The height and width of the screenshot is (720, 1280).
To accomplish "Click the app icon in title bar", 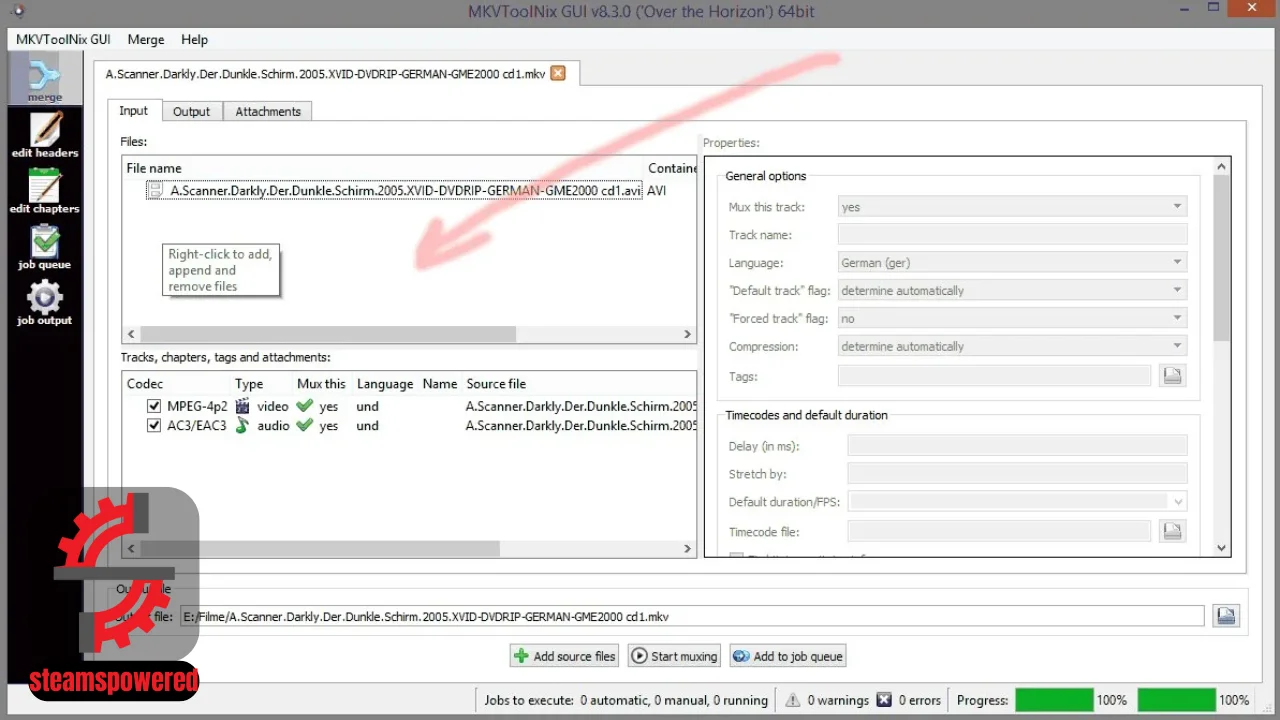I will [17, 11].
